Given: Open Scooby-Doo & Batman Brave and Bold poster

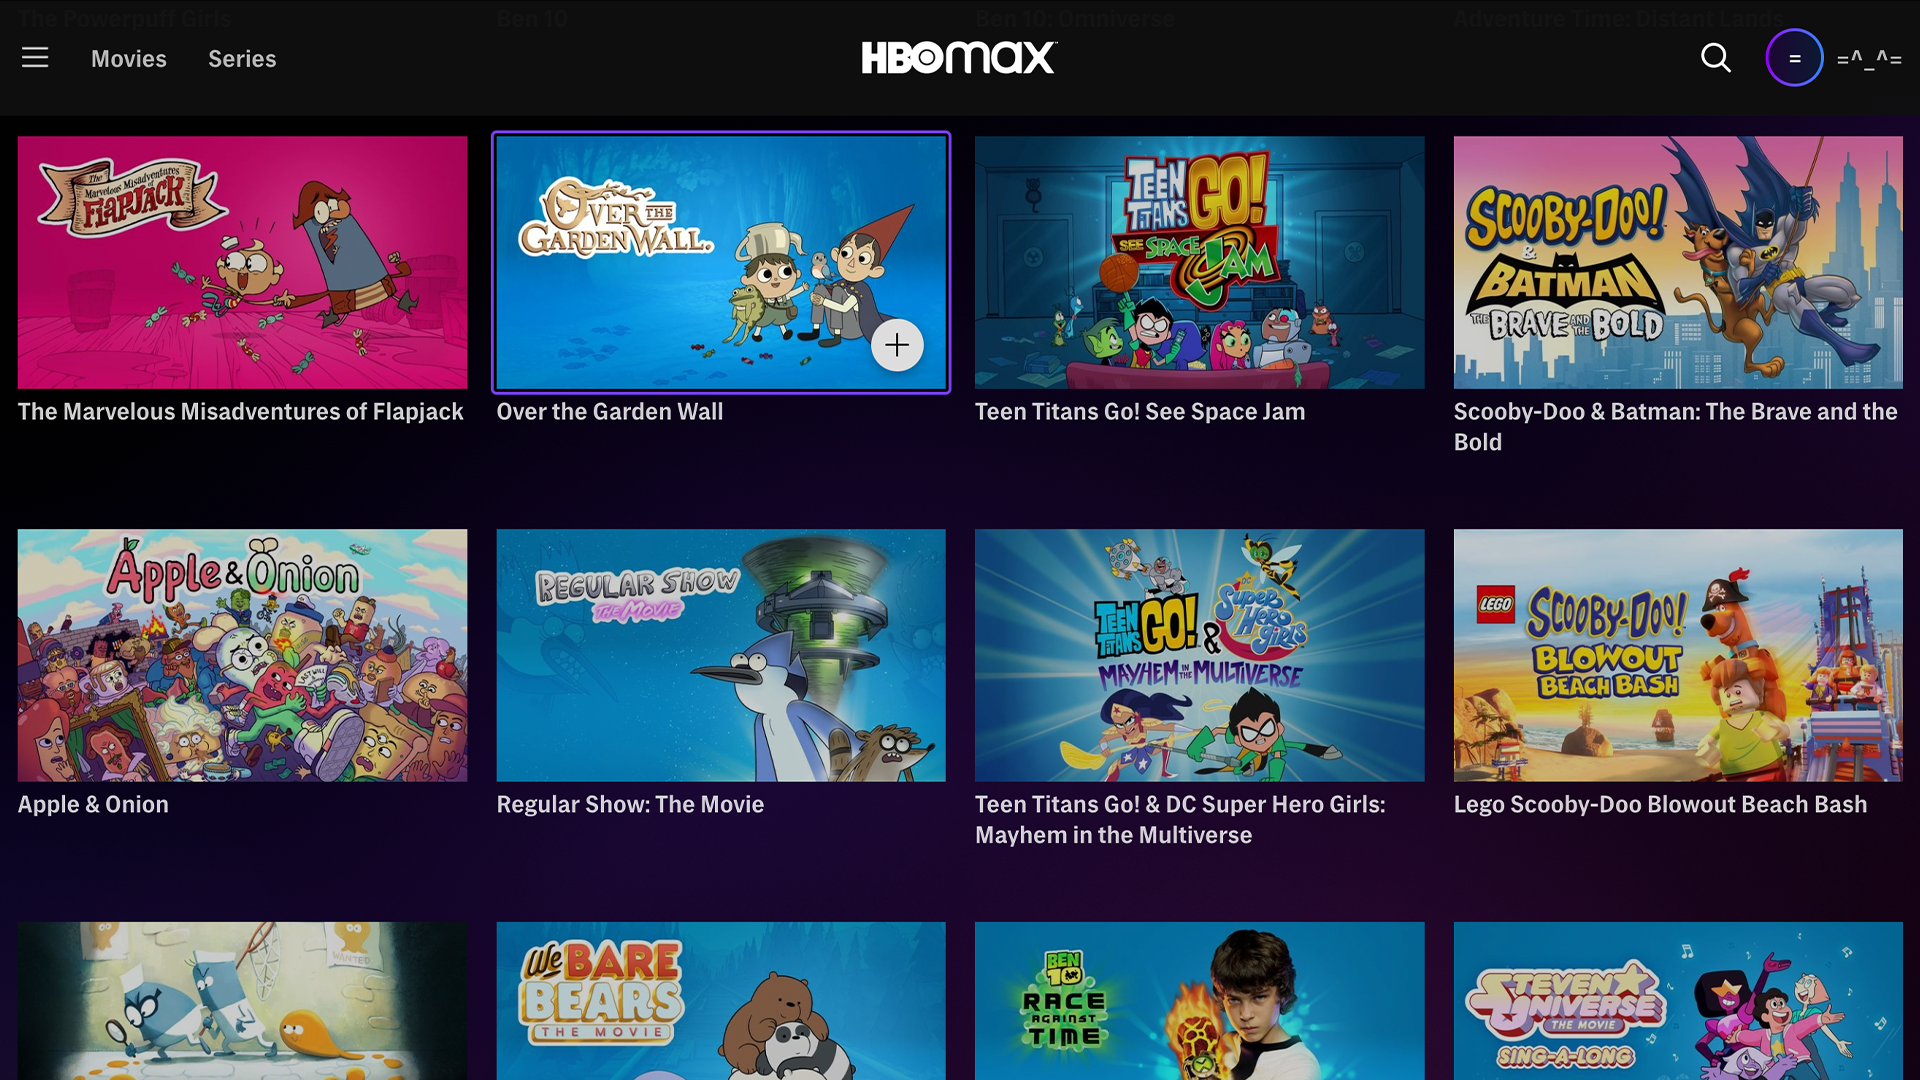Looking at the screenshot, I should coord(1678,262).
